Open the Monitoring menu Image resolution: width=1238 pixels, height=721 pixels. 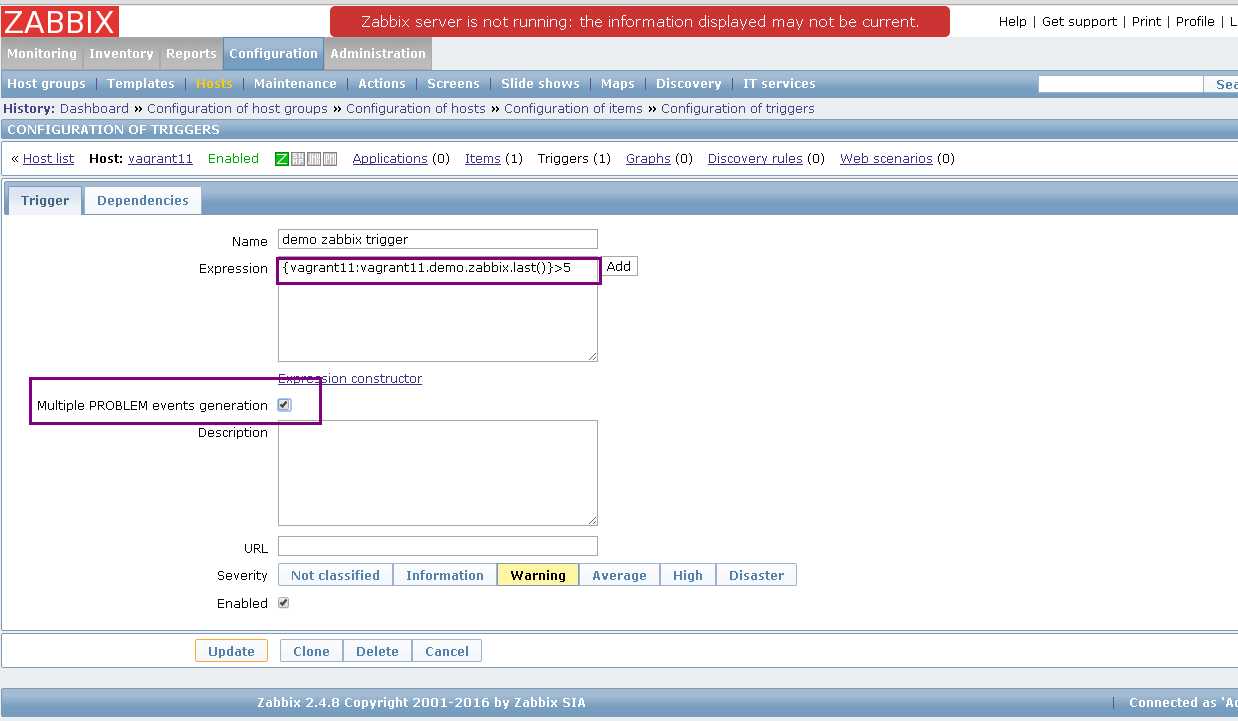pyautogui.click(x=42, y=54)
